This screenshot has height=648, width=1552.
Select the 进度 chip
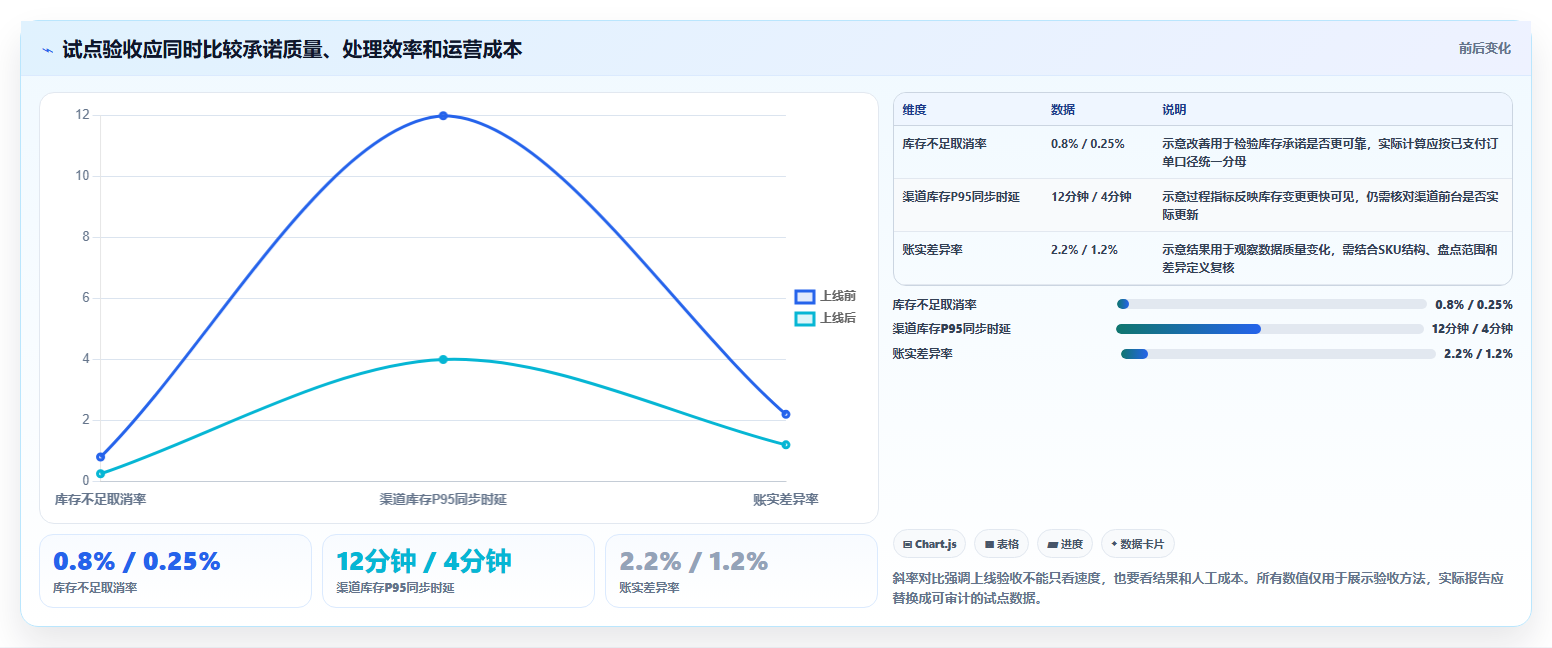click(1065, 544)
